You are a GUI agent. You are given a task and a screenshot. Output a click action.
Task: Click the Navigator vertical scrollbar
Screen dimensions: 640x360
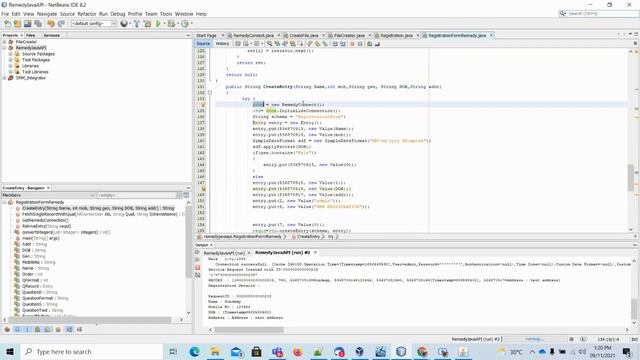point(188,257)
